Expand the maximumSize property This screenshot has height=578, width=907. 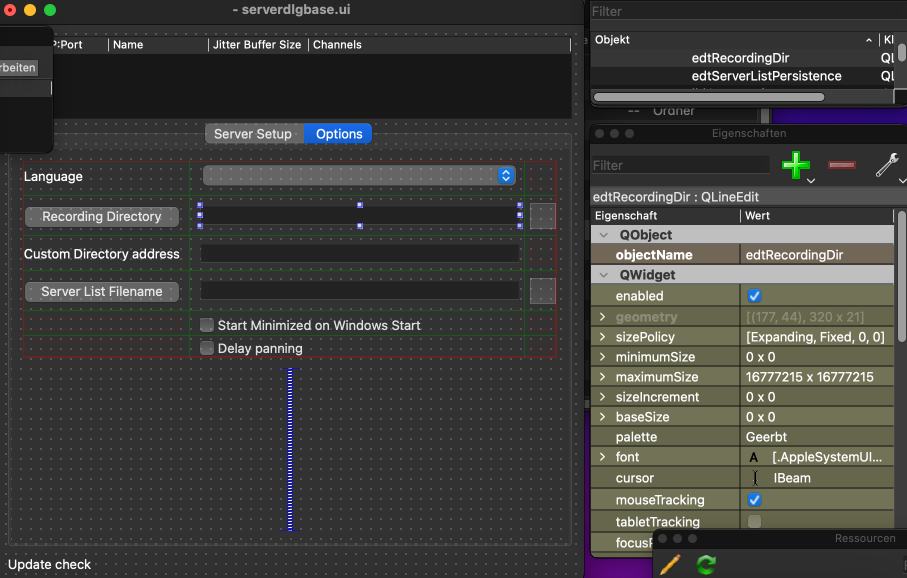602,377
